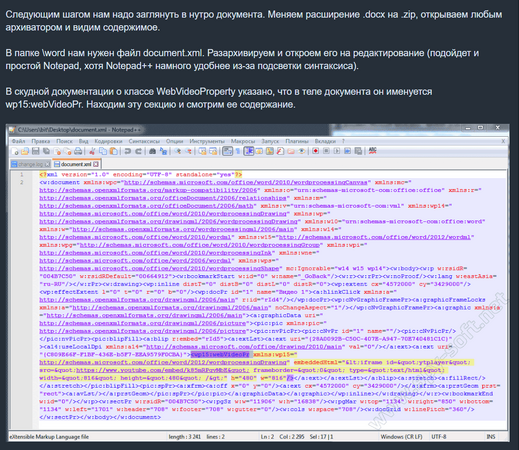This screenshot has height=450, width=519.
Task: Click eXtensible Markup Language file status text
Action: 49,437
